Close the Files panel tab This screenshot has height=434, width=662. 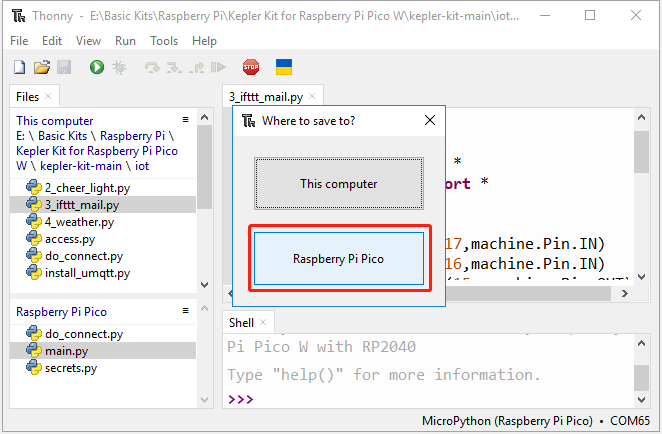tap(48, 96)
